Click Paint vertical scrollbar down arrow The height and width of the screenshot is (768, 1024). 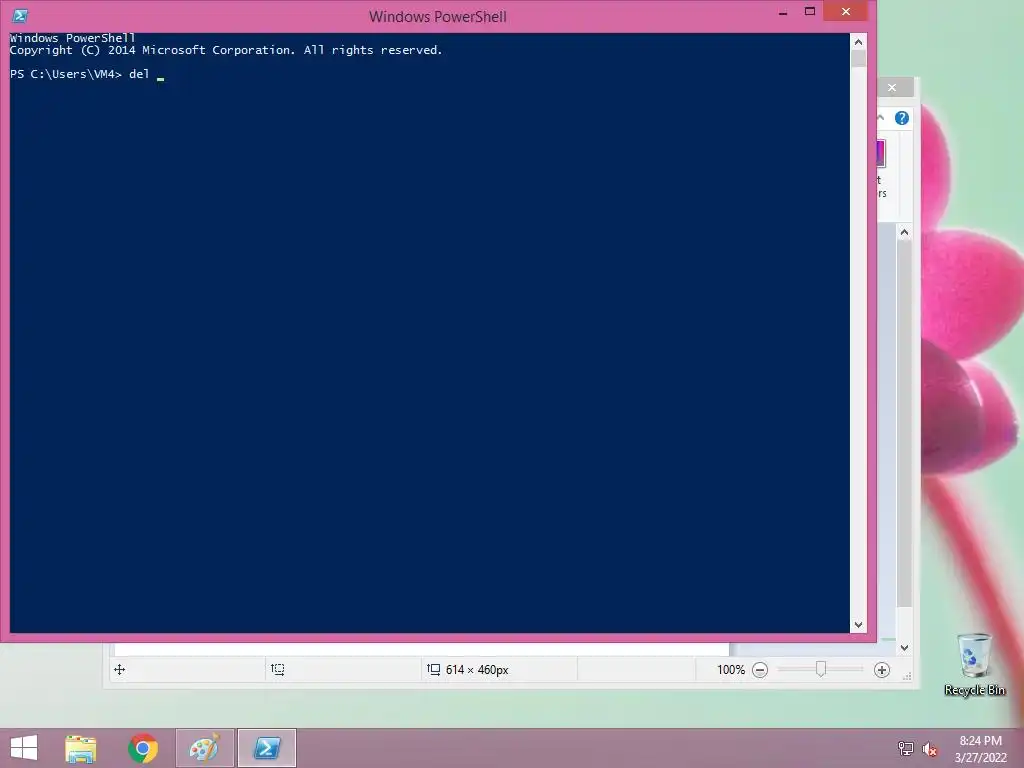point(904,648)
